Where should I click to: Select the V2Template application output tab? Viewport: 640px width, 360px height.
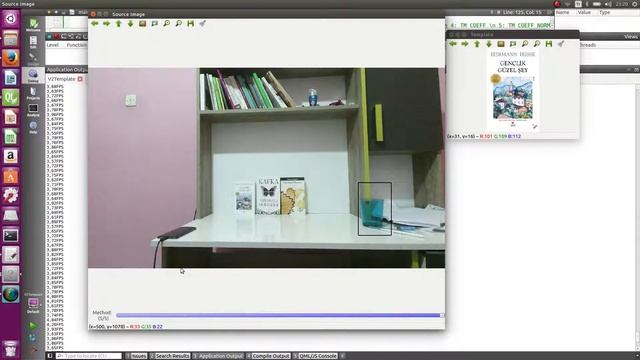tap(61, 79)
